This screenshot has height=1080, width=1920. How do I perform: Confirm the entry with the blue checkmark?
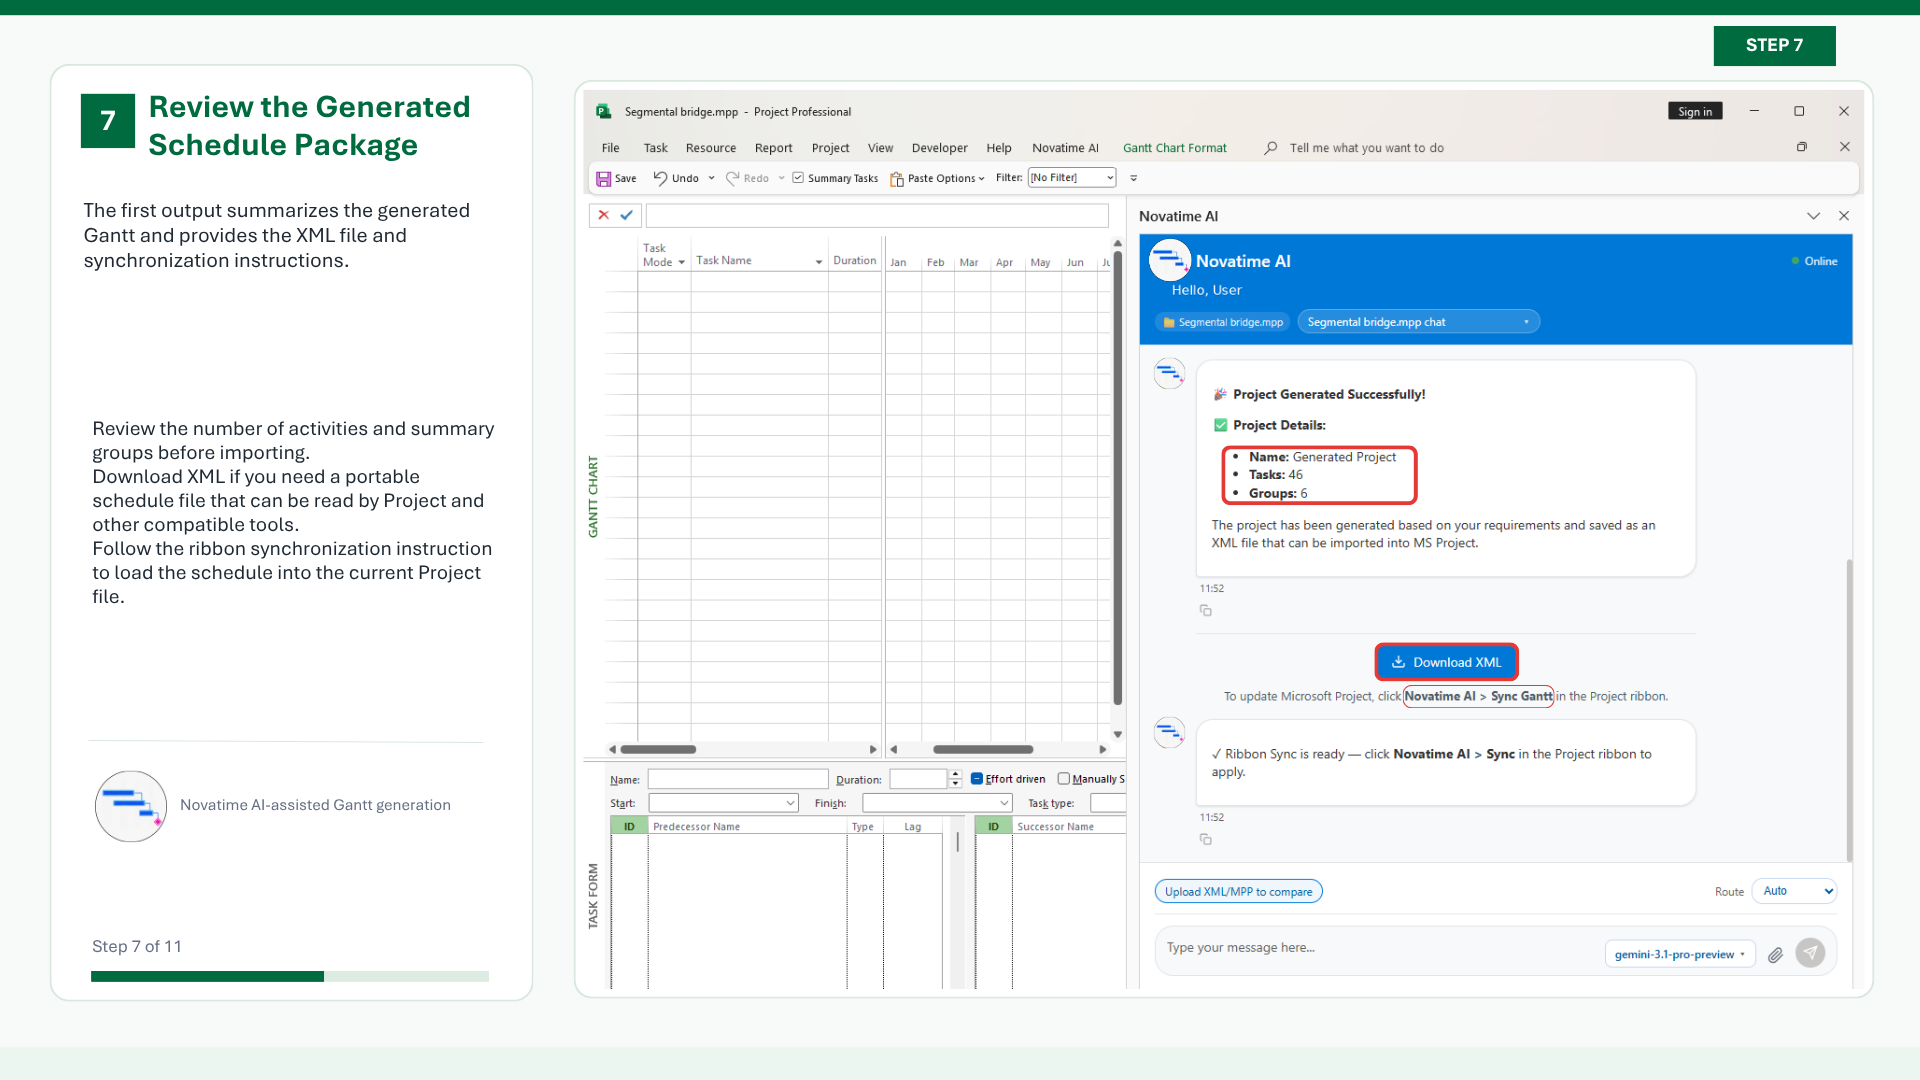(x=626, y=215)
